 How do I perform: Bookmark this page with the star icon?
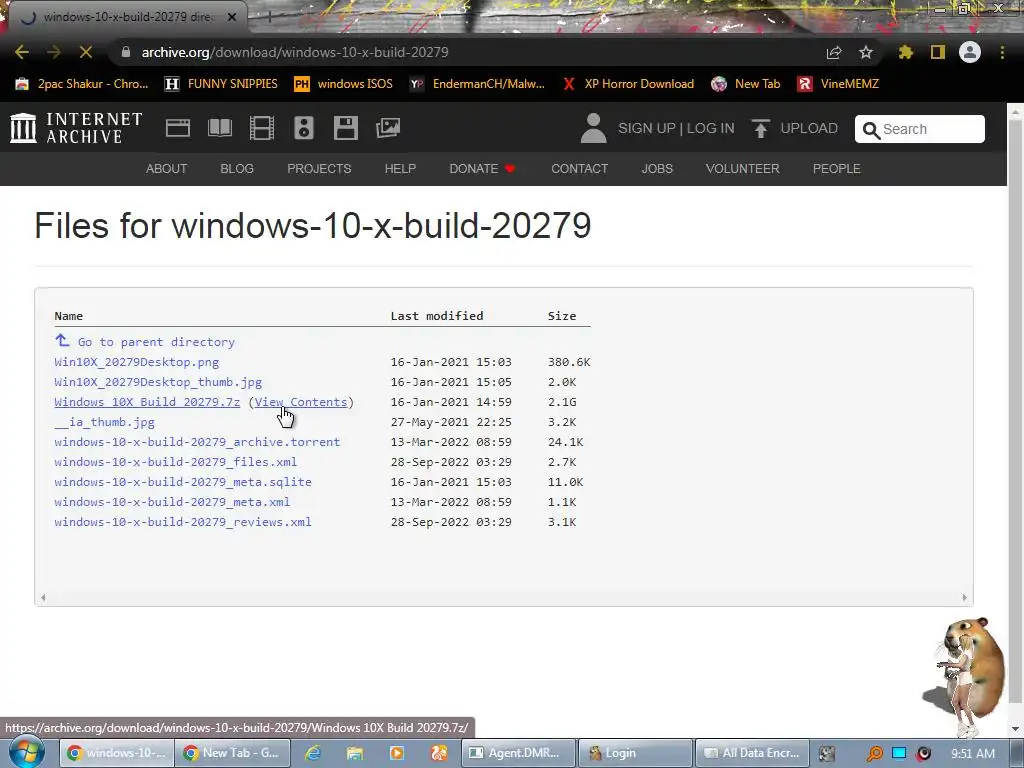[866, 52]
